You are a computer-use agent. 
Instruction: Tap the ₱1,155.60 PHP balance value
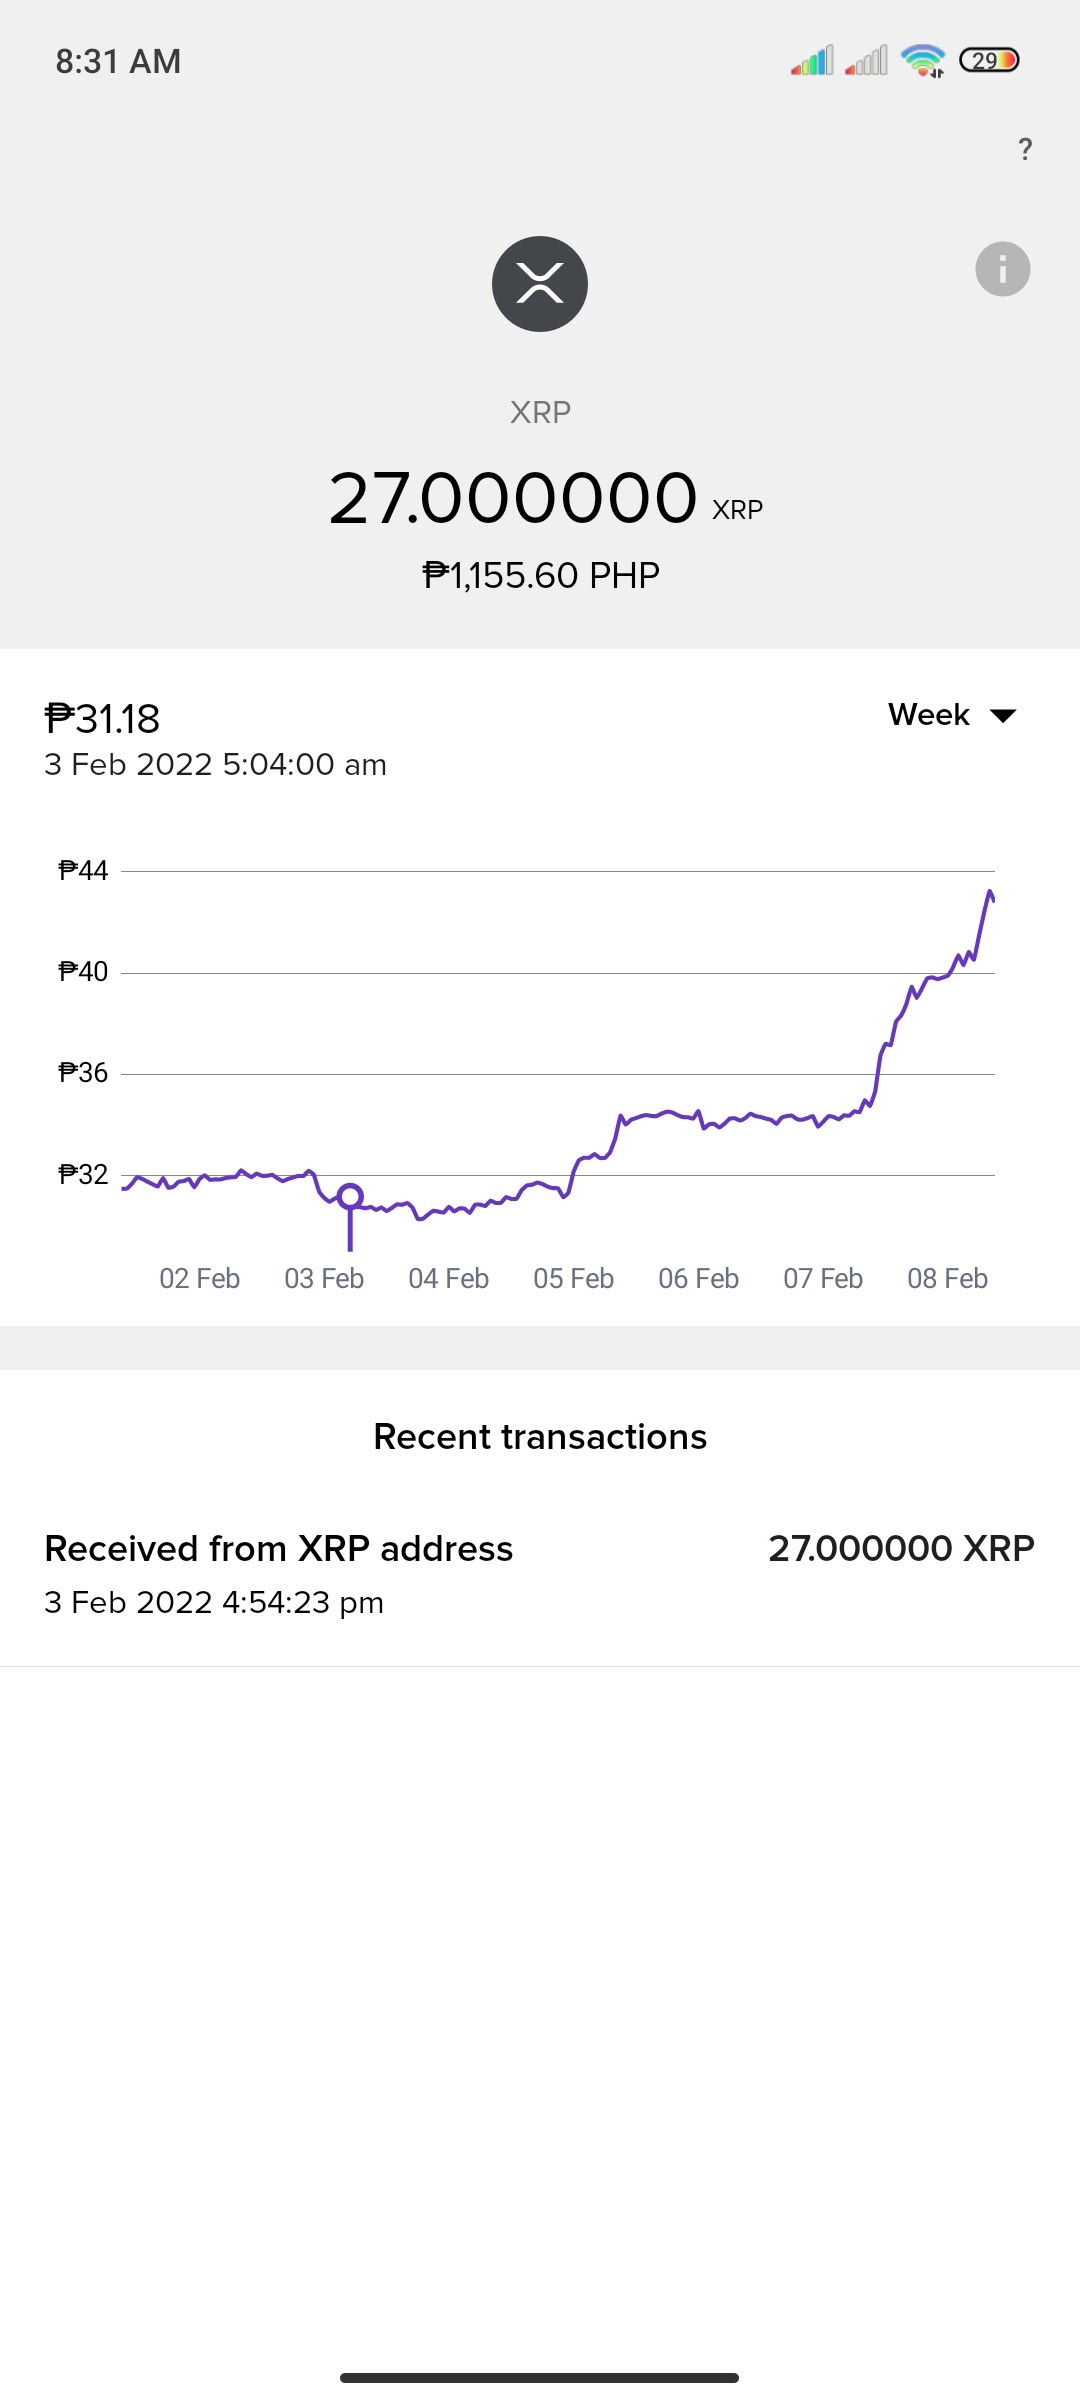point(541,575)
